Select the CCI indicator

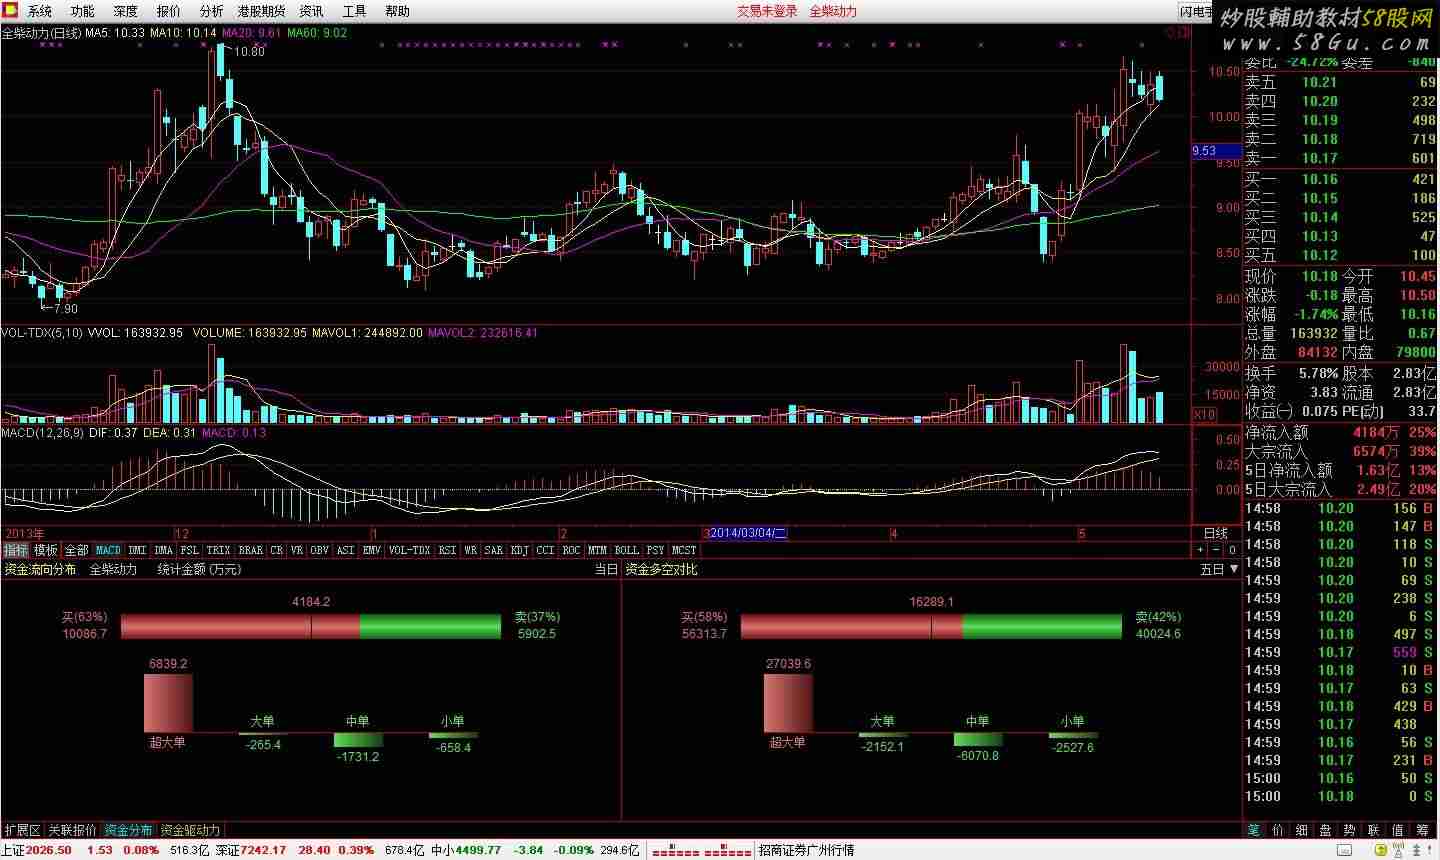(546, 550)
